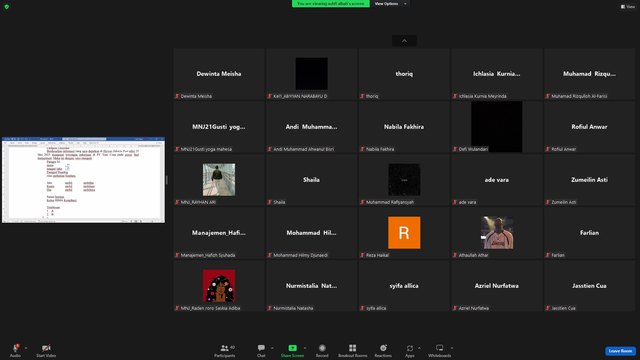
Task: Select Reza Haikal orange R avatar
Action: tap(404, 233)
